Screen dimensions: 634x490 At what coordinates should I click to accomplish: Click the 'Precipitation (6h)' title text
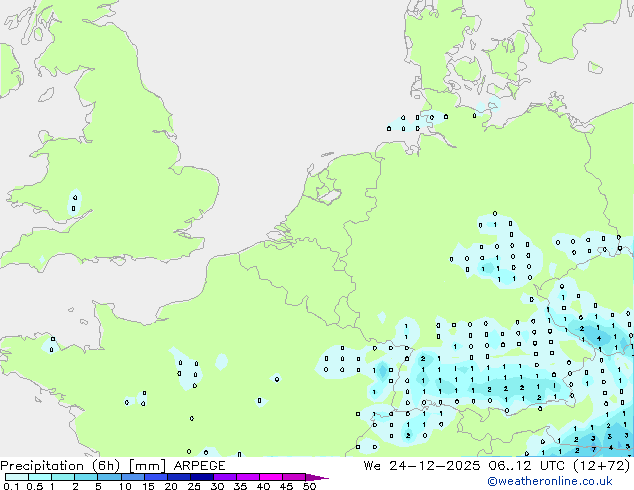[x=60, y=466]
